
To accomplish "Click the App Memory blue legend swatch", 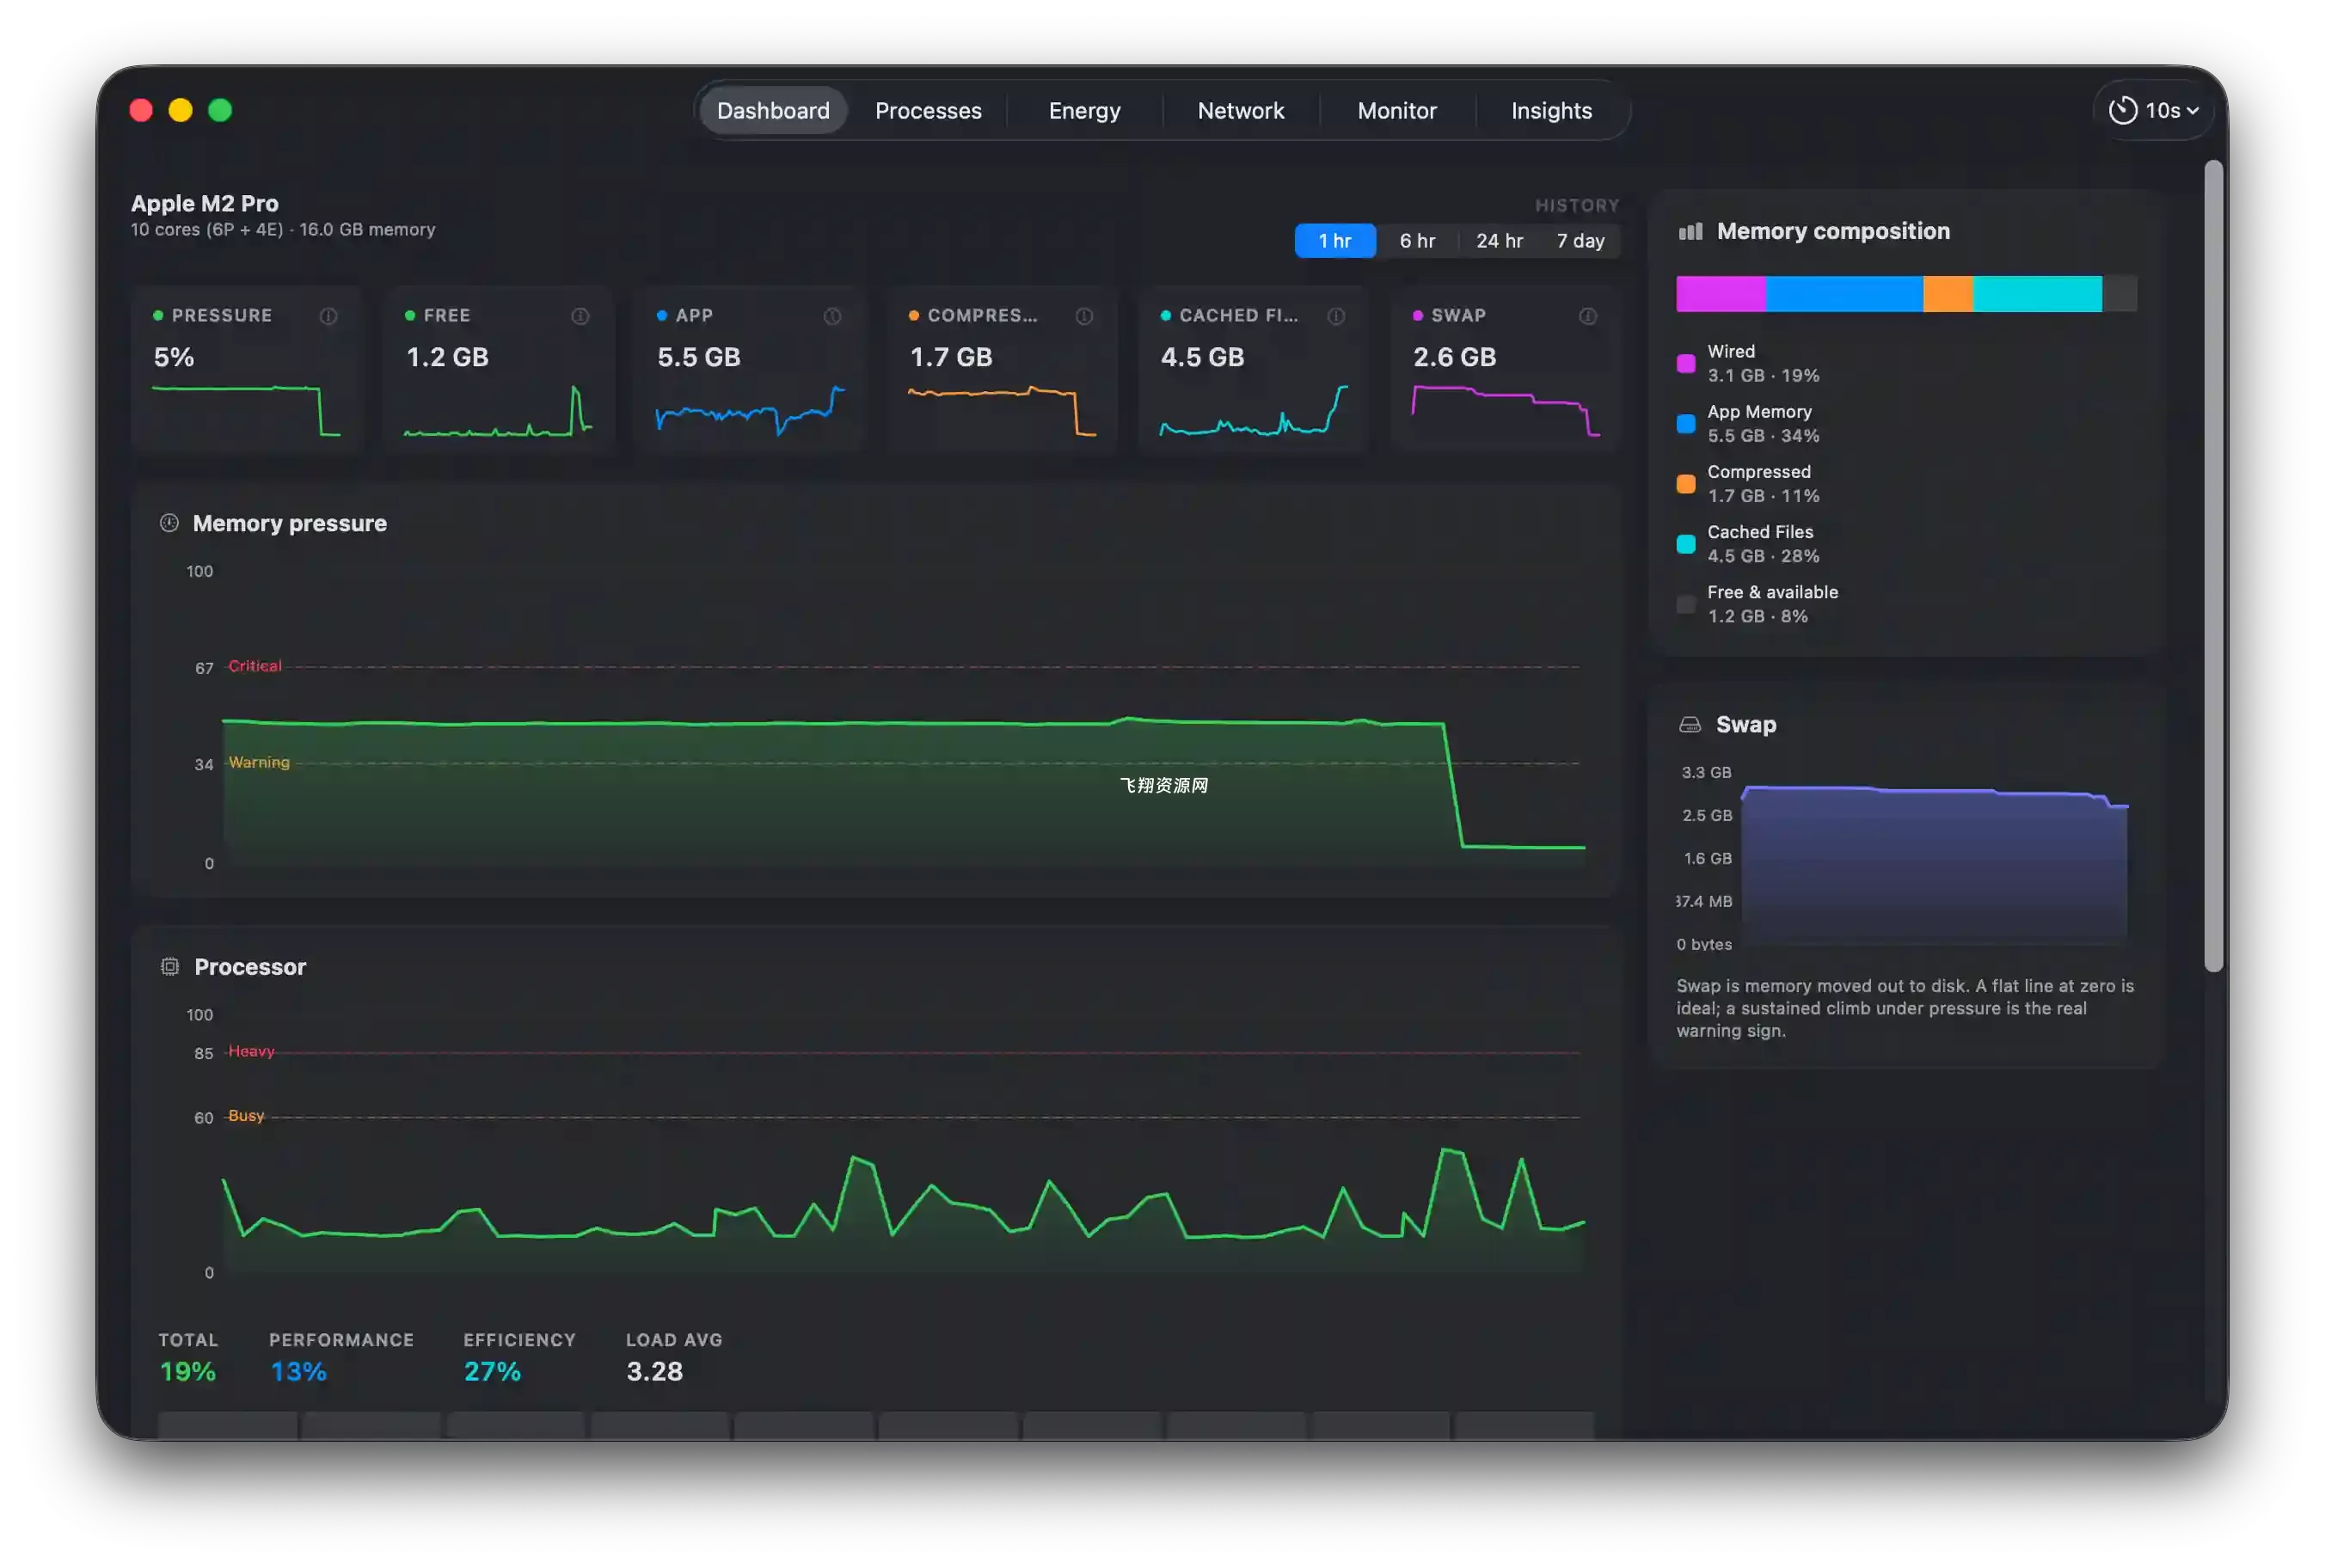I will point(1686,424).
